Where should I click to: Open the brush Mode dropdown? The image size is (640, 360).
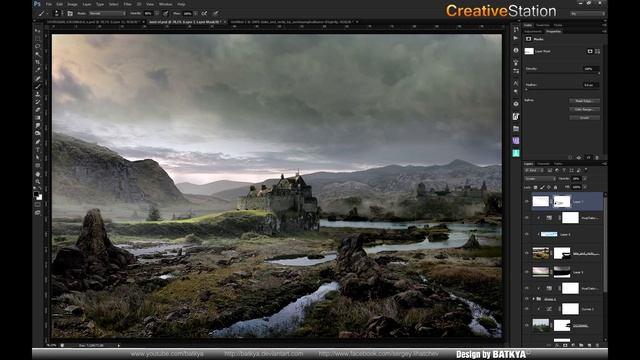coord(107,13)
